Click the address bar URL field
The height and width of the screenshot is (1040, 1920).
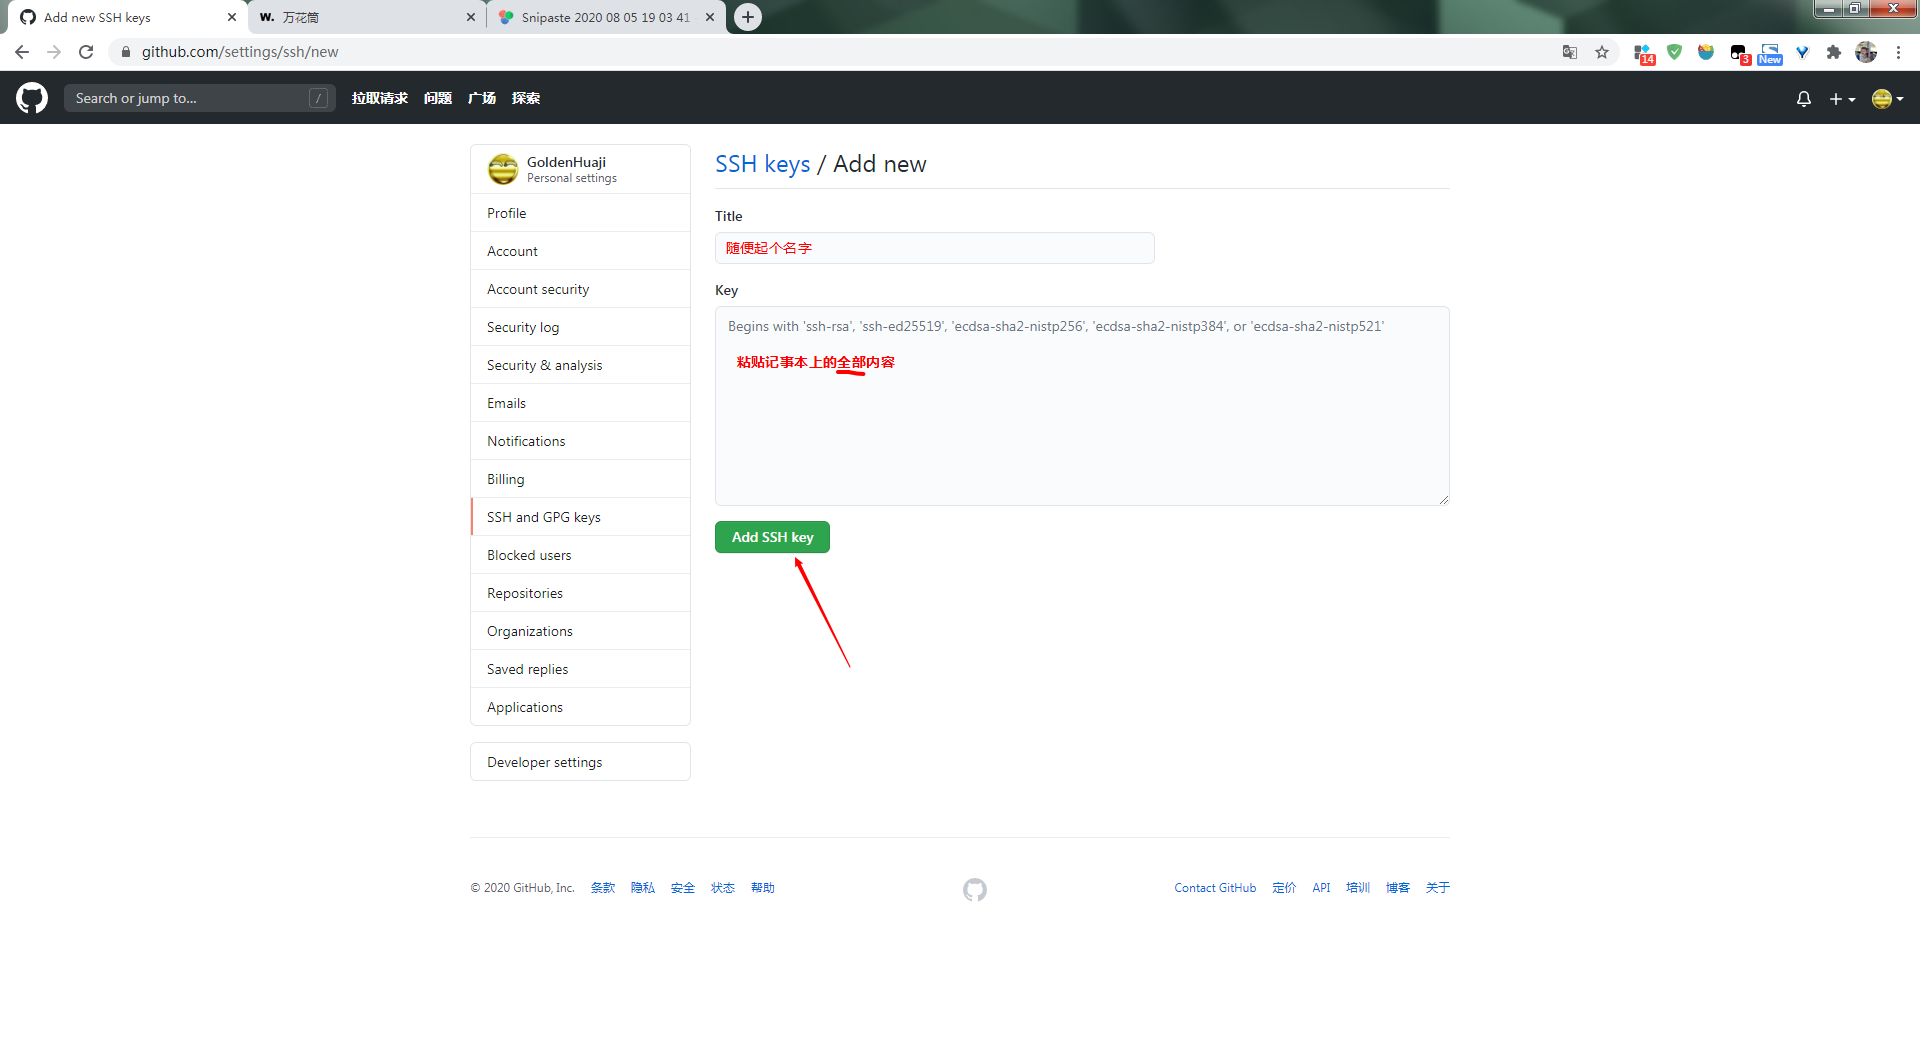point(840,52)
